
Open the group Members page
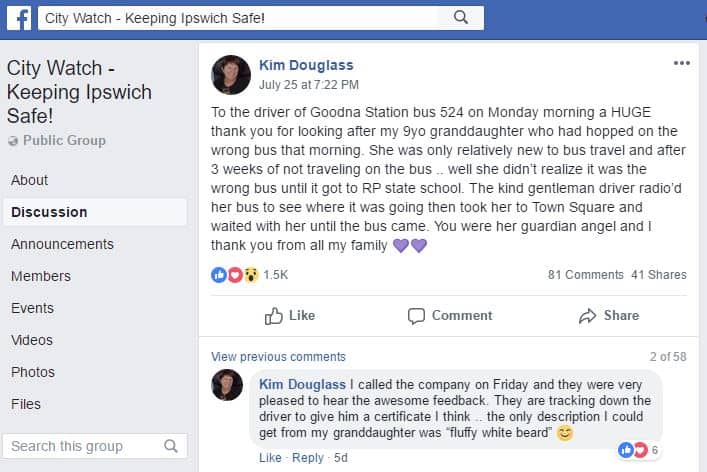(x=41, y=276)
